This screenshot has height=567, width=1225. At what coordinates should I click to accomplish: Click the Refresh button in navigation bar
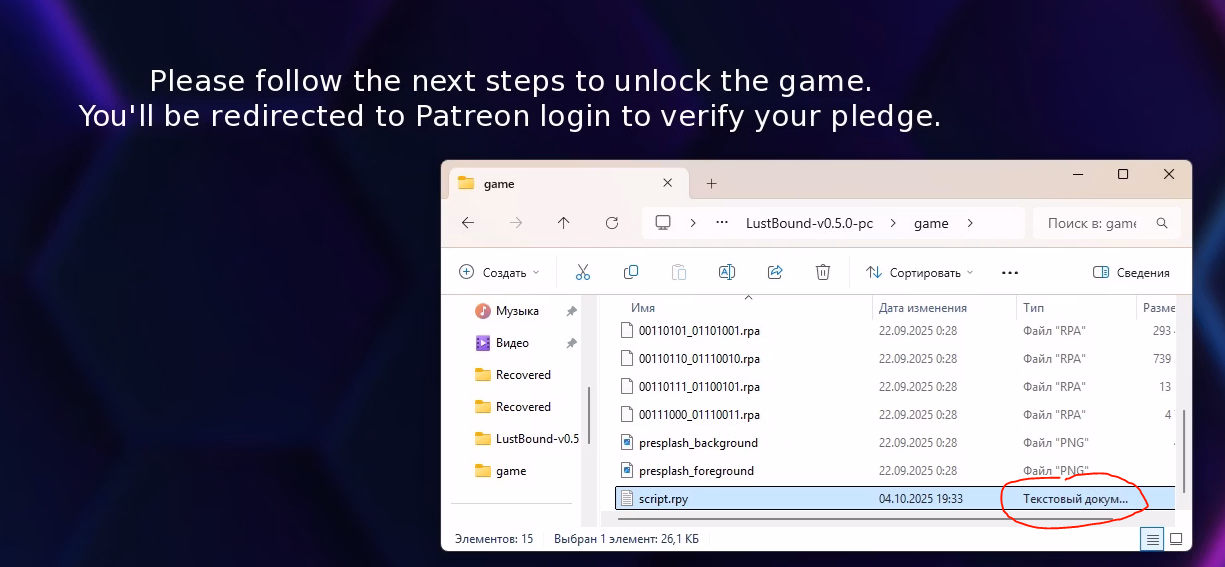612,223
